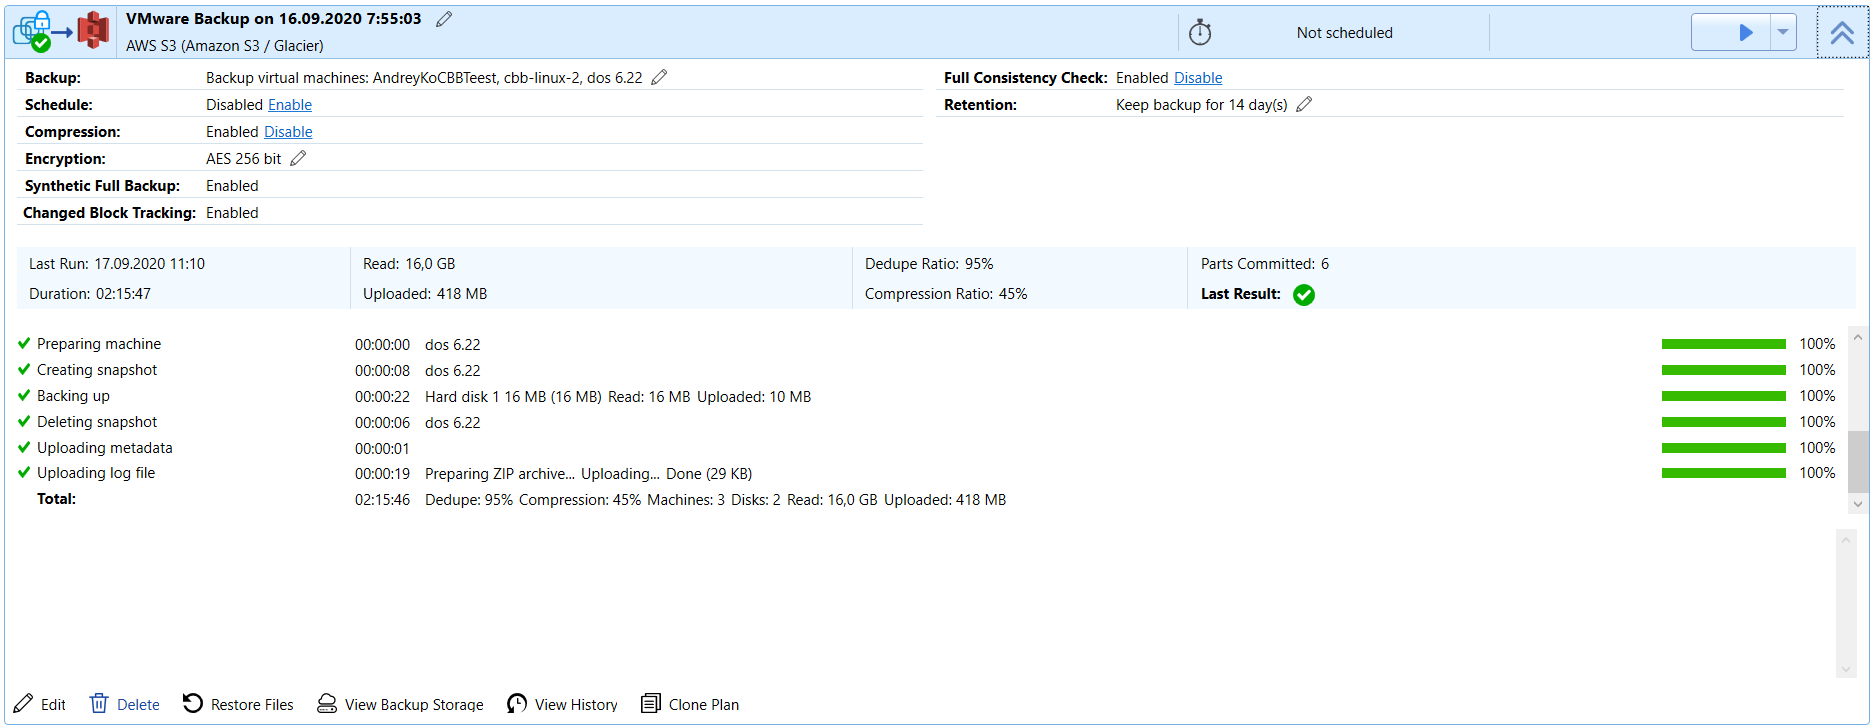The width and height of the screenshot is (1874, 728).
Task: Collapse the plan details with double chevron
Action: [1842, 32]
